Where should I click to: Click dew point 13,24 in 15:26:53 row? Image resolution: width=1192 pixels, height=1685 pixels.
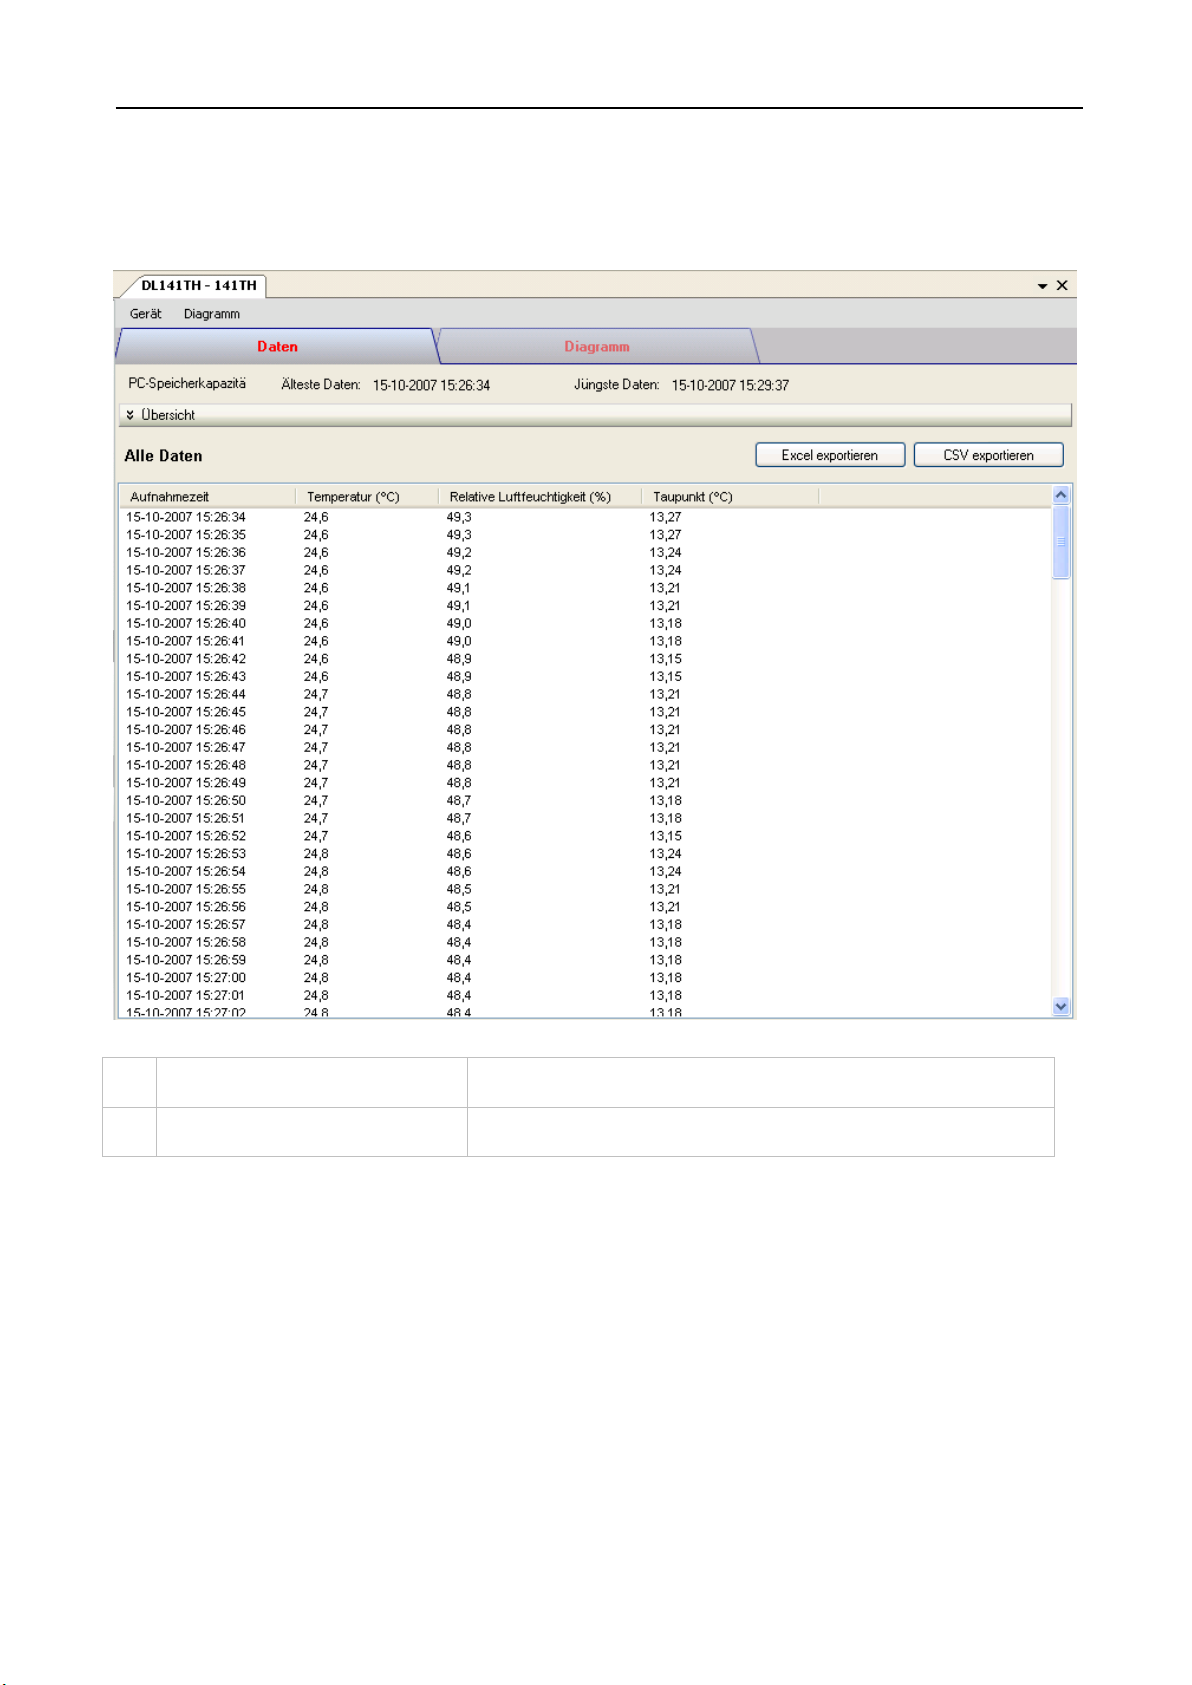pos(665,854)
